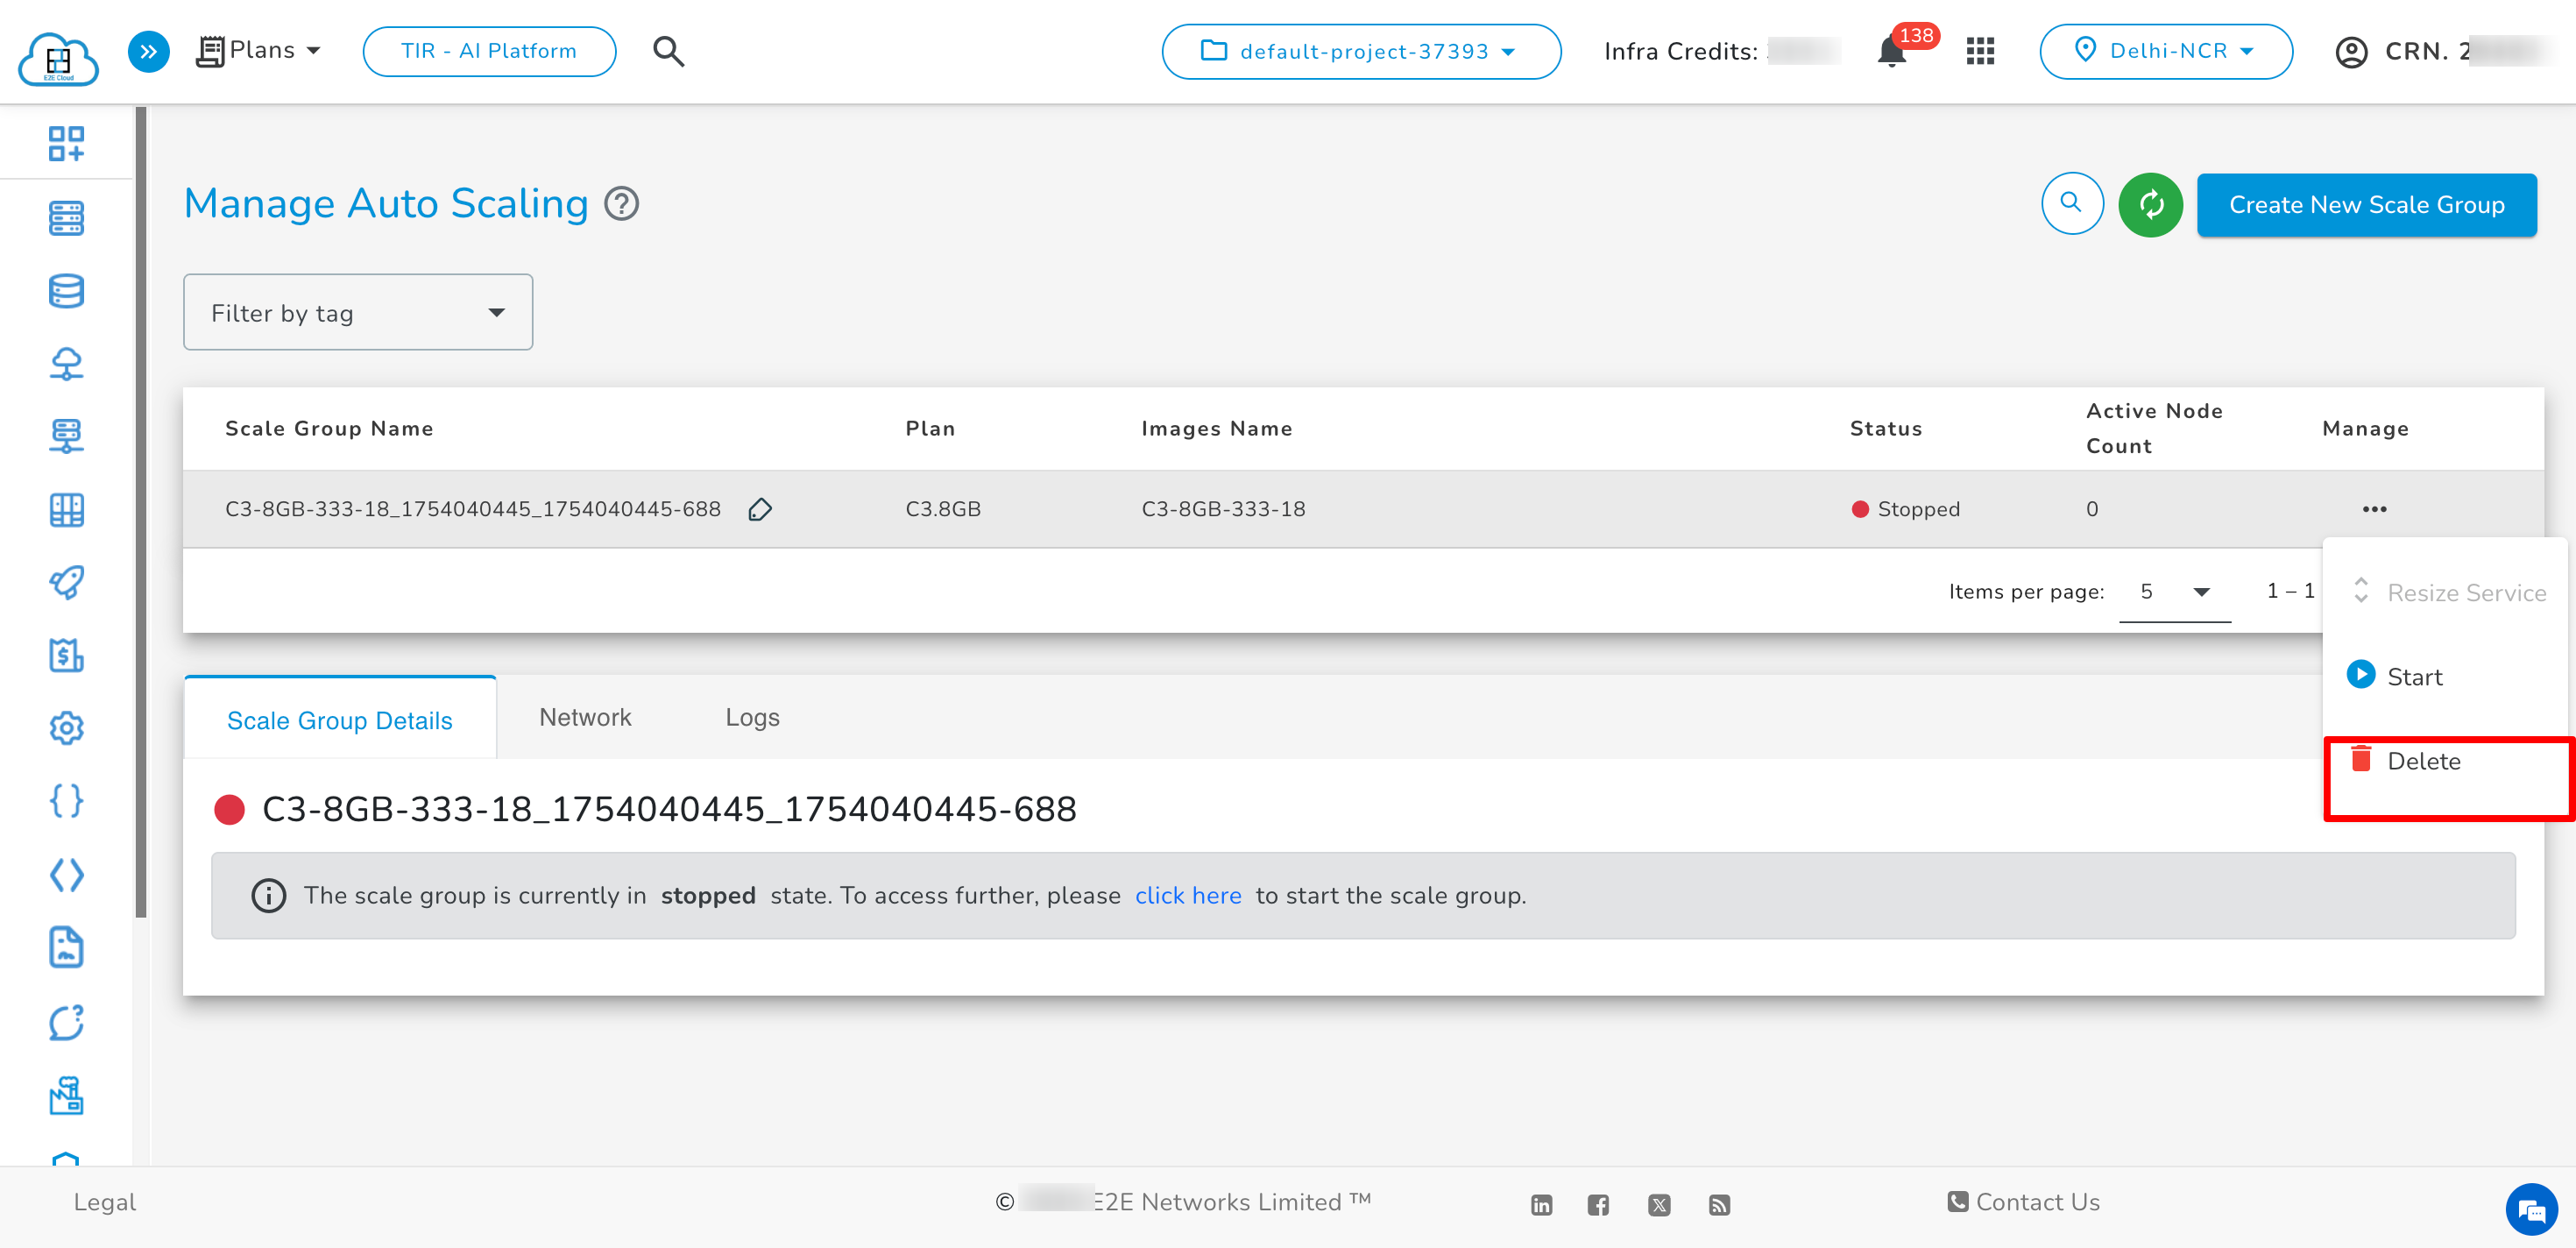Switch to the Network tab
This screenshot has height=1248, width=2576.
(585, 718)
